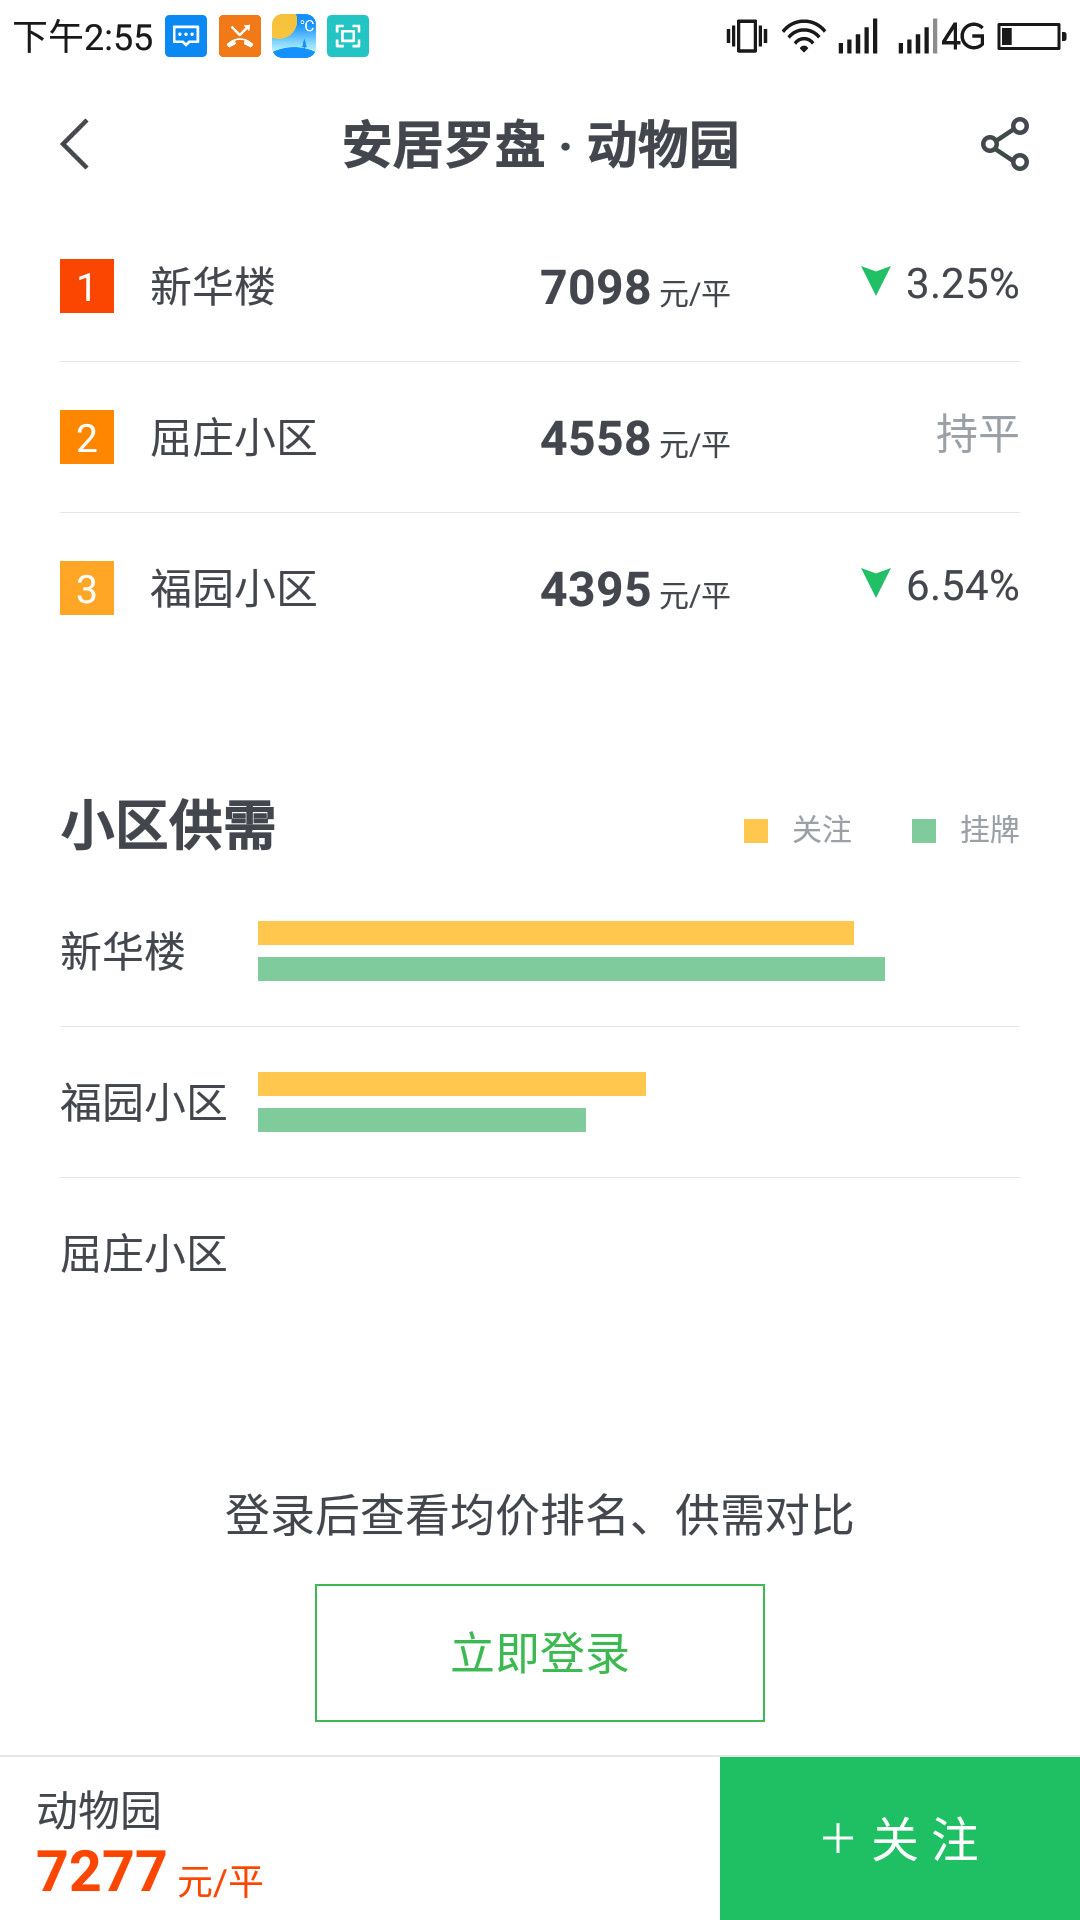Open the share icon menu
1080x1920 pixels.
tap(1004, 144)
